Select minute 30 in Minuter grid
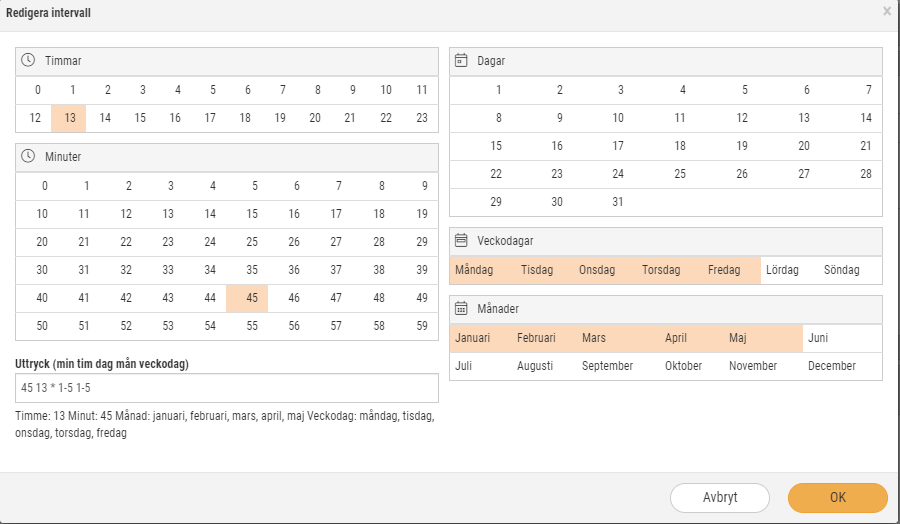Screen dimensions: 900x524 click(x=42, y=270)
